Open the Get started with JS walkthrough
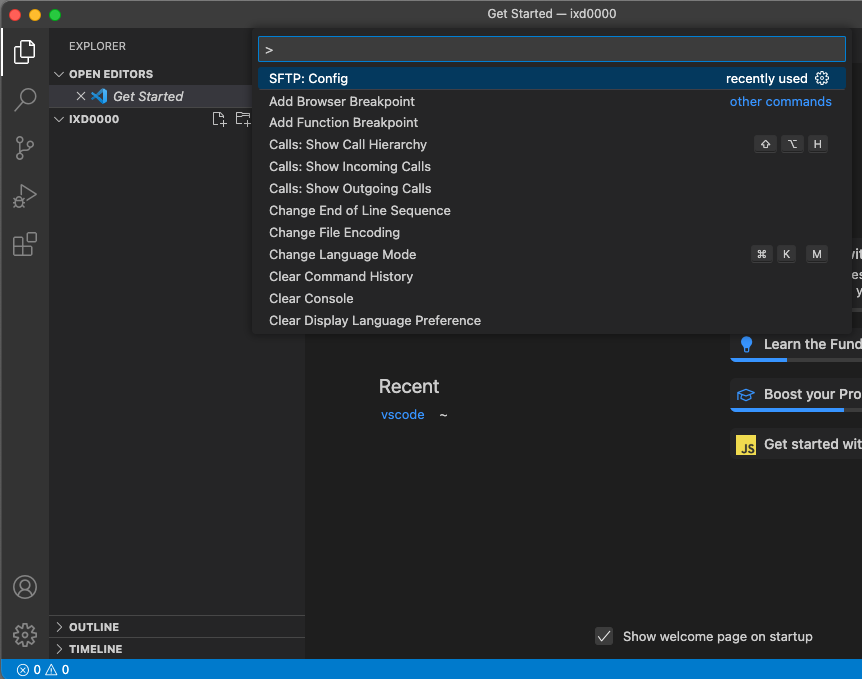Image resolution: width=862 pixels, height=679 pixels. coord(796,444)
